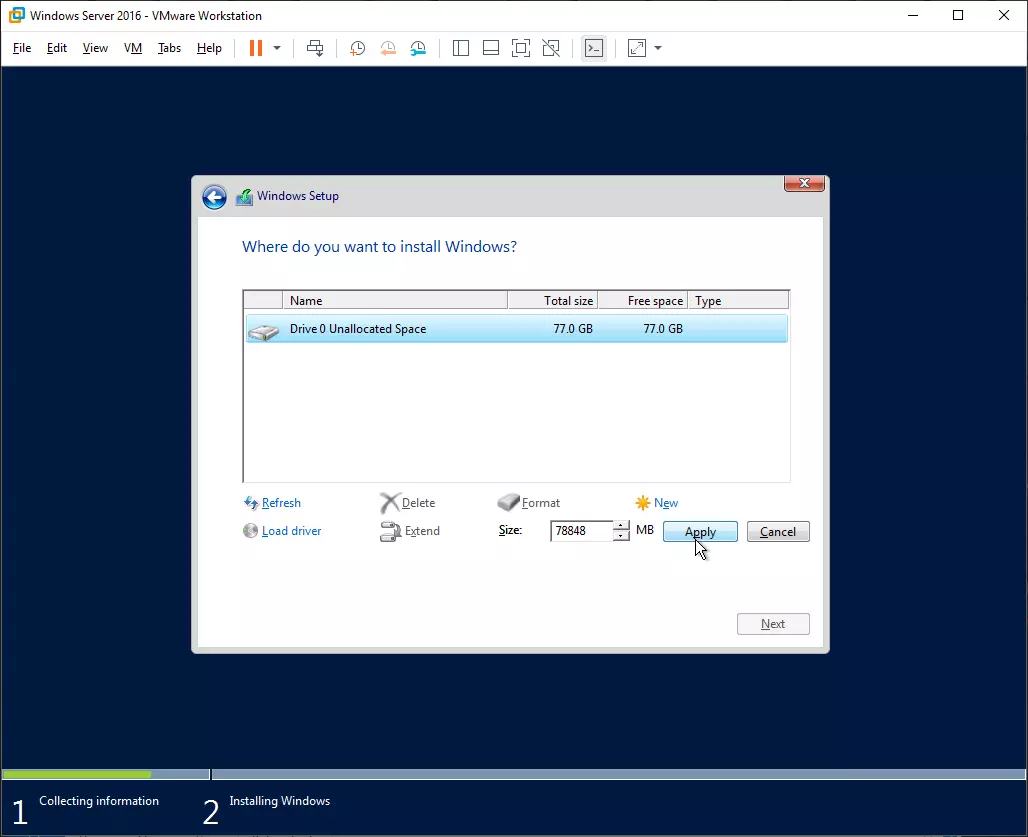Open the View menu
The height and width of the screenshot is (837, 1028).
click(95, 48)
